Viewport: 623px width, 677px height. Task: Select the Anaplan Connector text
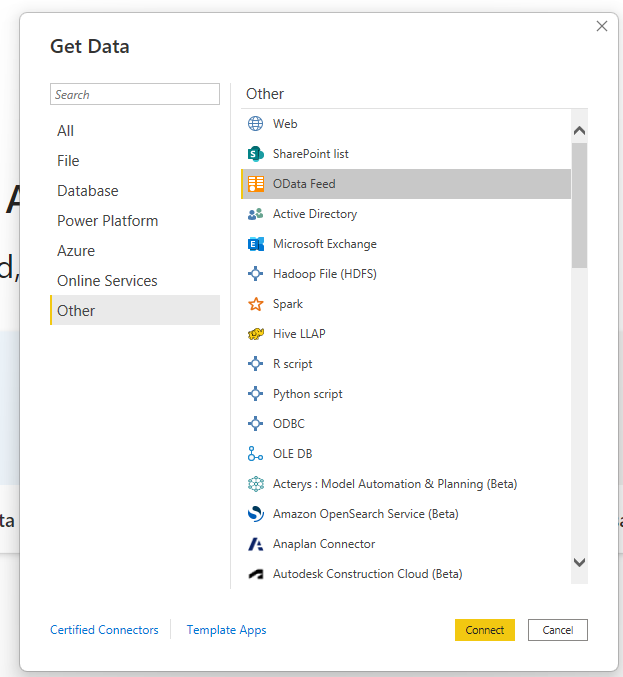click(324, 544)
